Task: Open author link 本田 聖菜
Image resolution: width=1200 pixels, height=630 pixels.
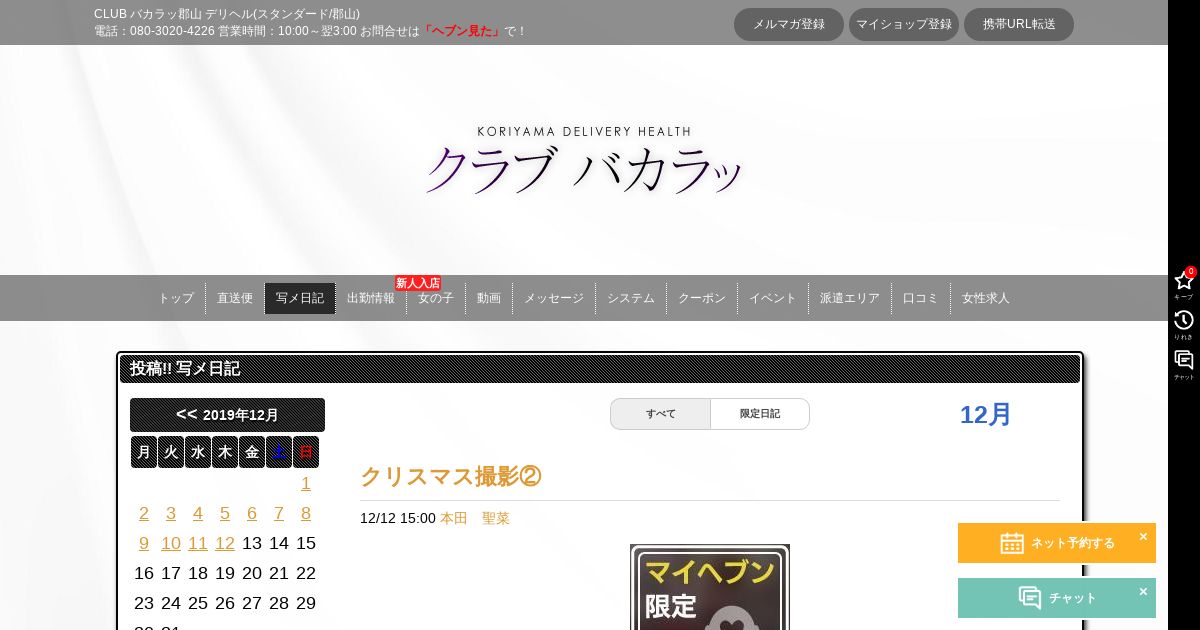Action: point(475,518)
